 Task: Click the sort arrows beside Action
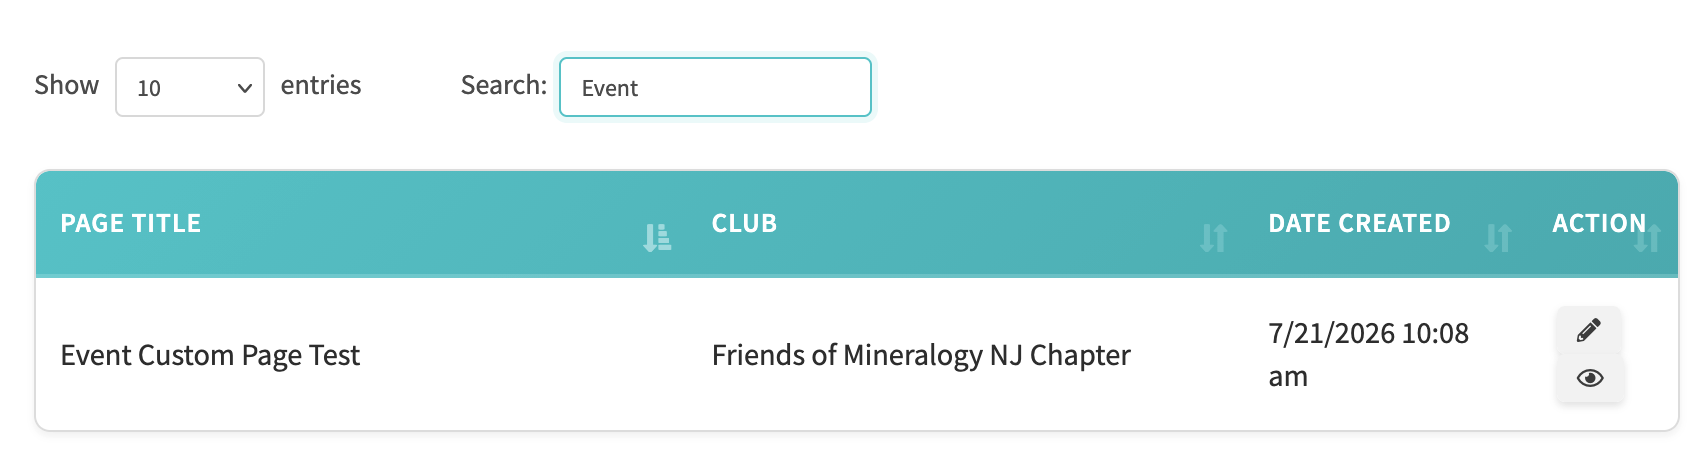click(x=1647, y=238)
